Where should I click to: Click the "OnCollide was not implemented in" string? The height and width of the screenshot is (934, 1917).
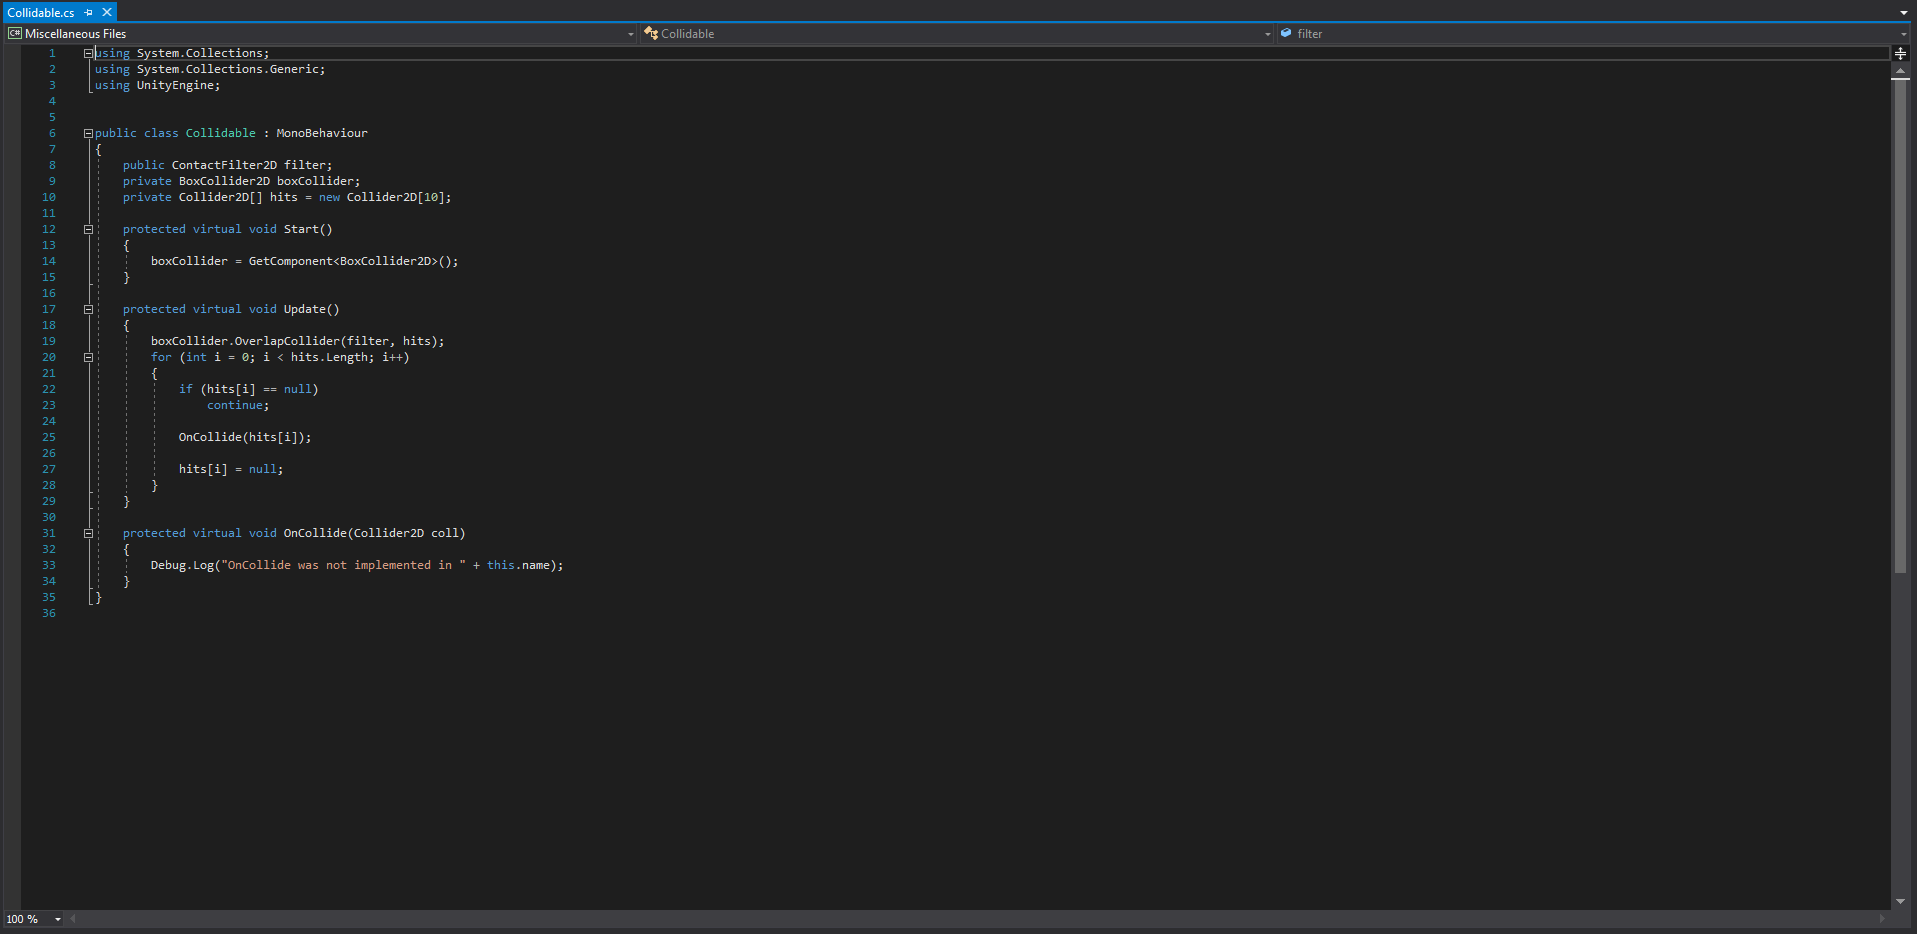coord(343,565)
